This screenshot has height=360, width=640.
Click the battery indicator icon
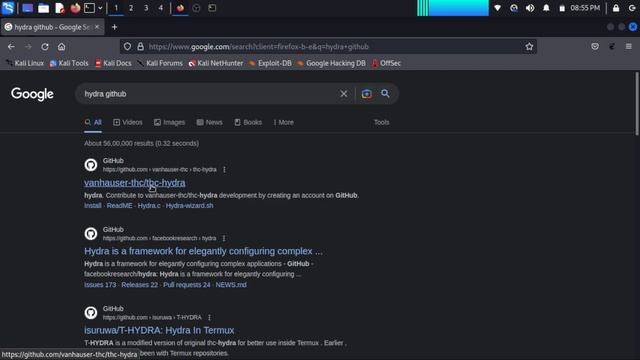pyautogui.click(x=562, y=8)
